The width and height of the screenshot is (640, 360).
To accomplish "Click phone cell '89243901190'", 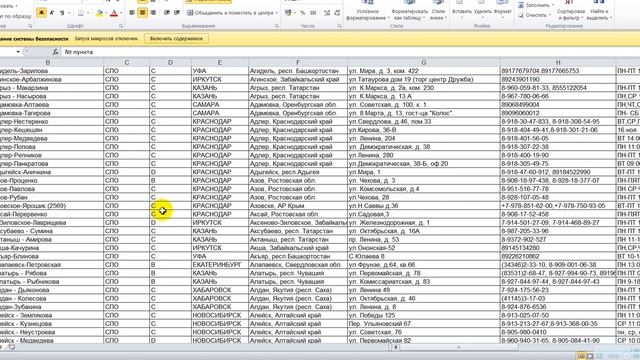I will click(558, 80).
